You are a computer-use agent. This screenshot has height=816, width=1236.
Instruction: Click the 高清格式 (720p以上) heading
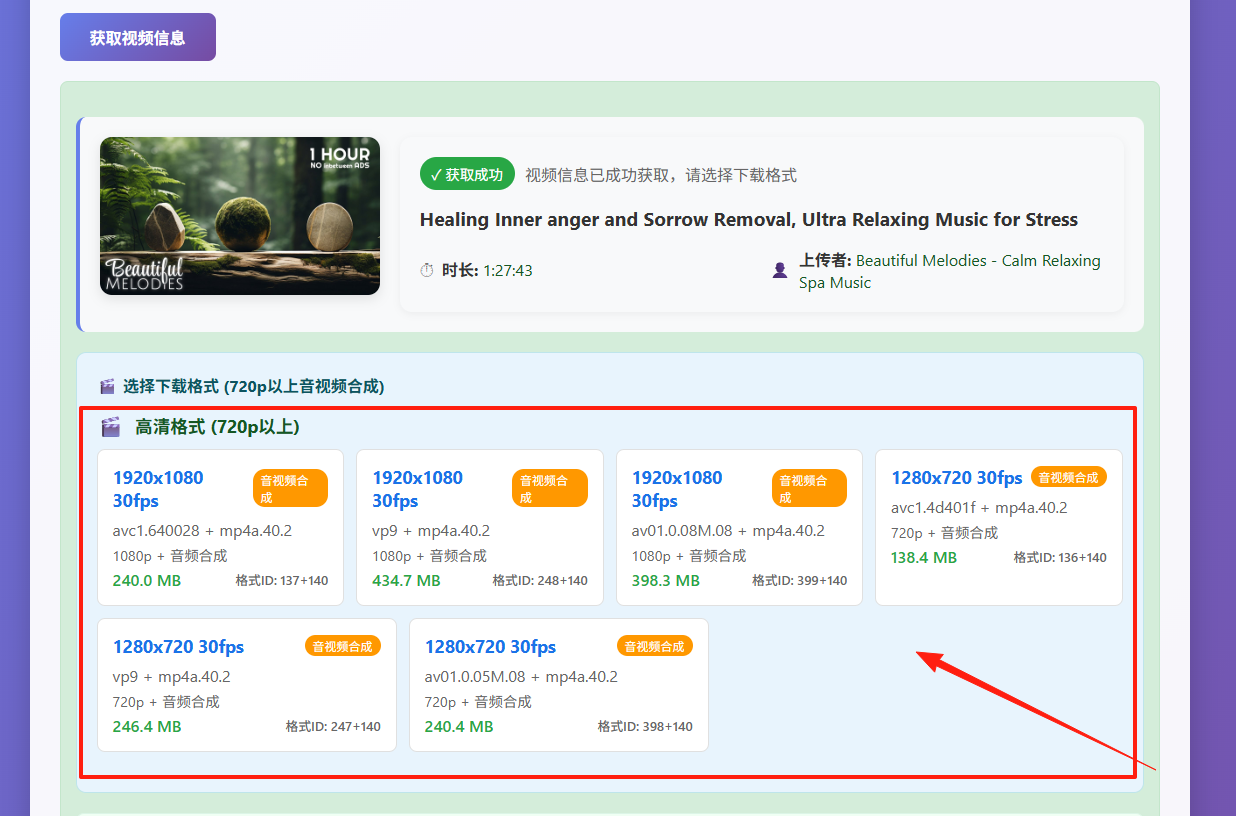tap(217, 427)
